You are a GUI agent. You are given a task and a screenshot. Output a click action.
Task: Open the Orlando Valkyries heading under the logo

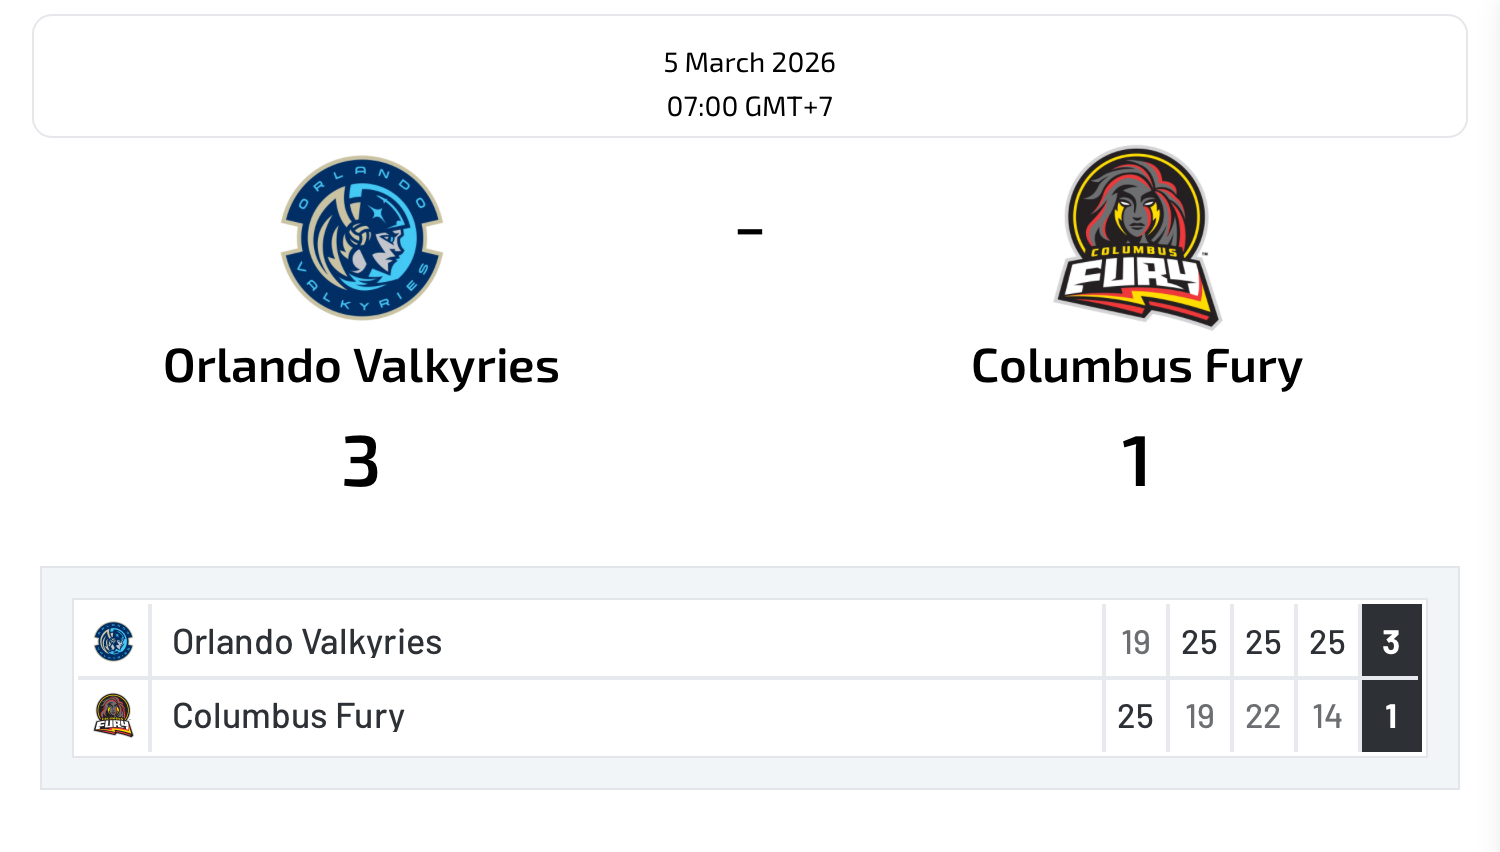(x=361, y=366)
